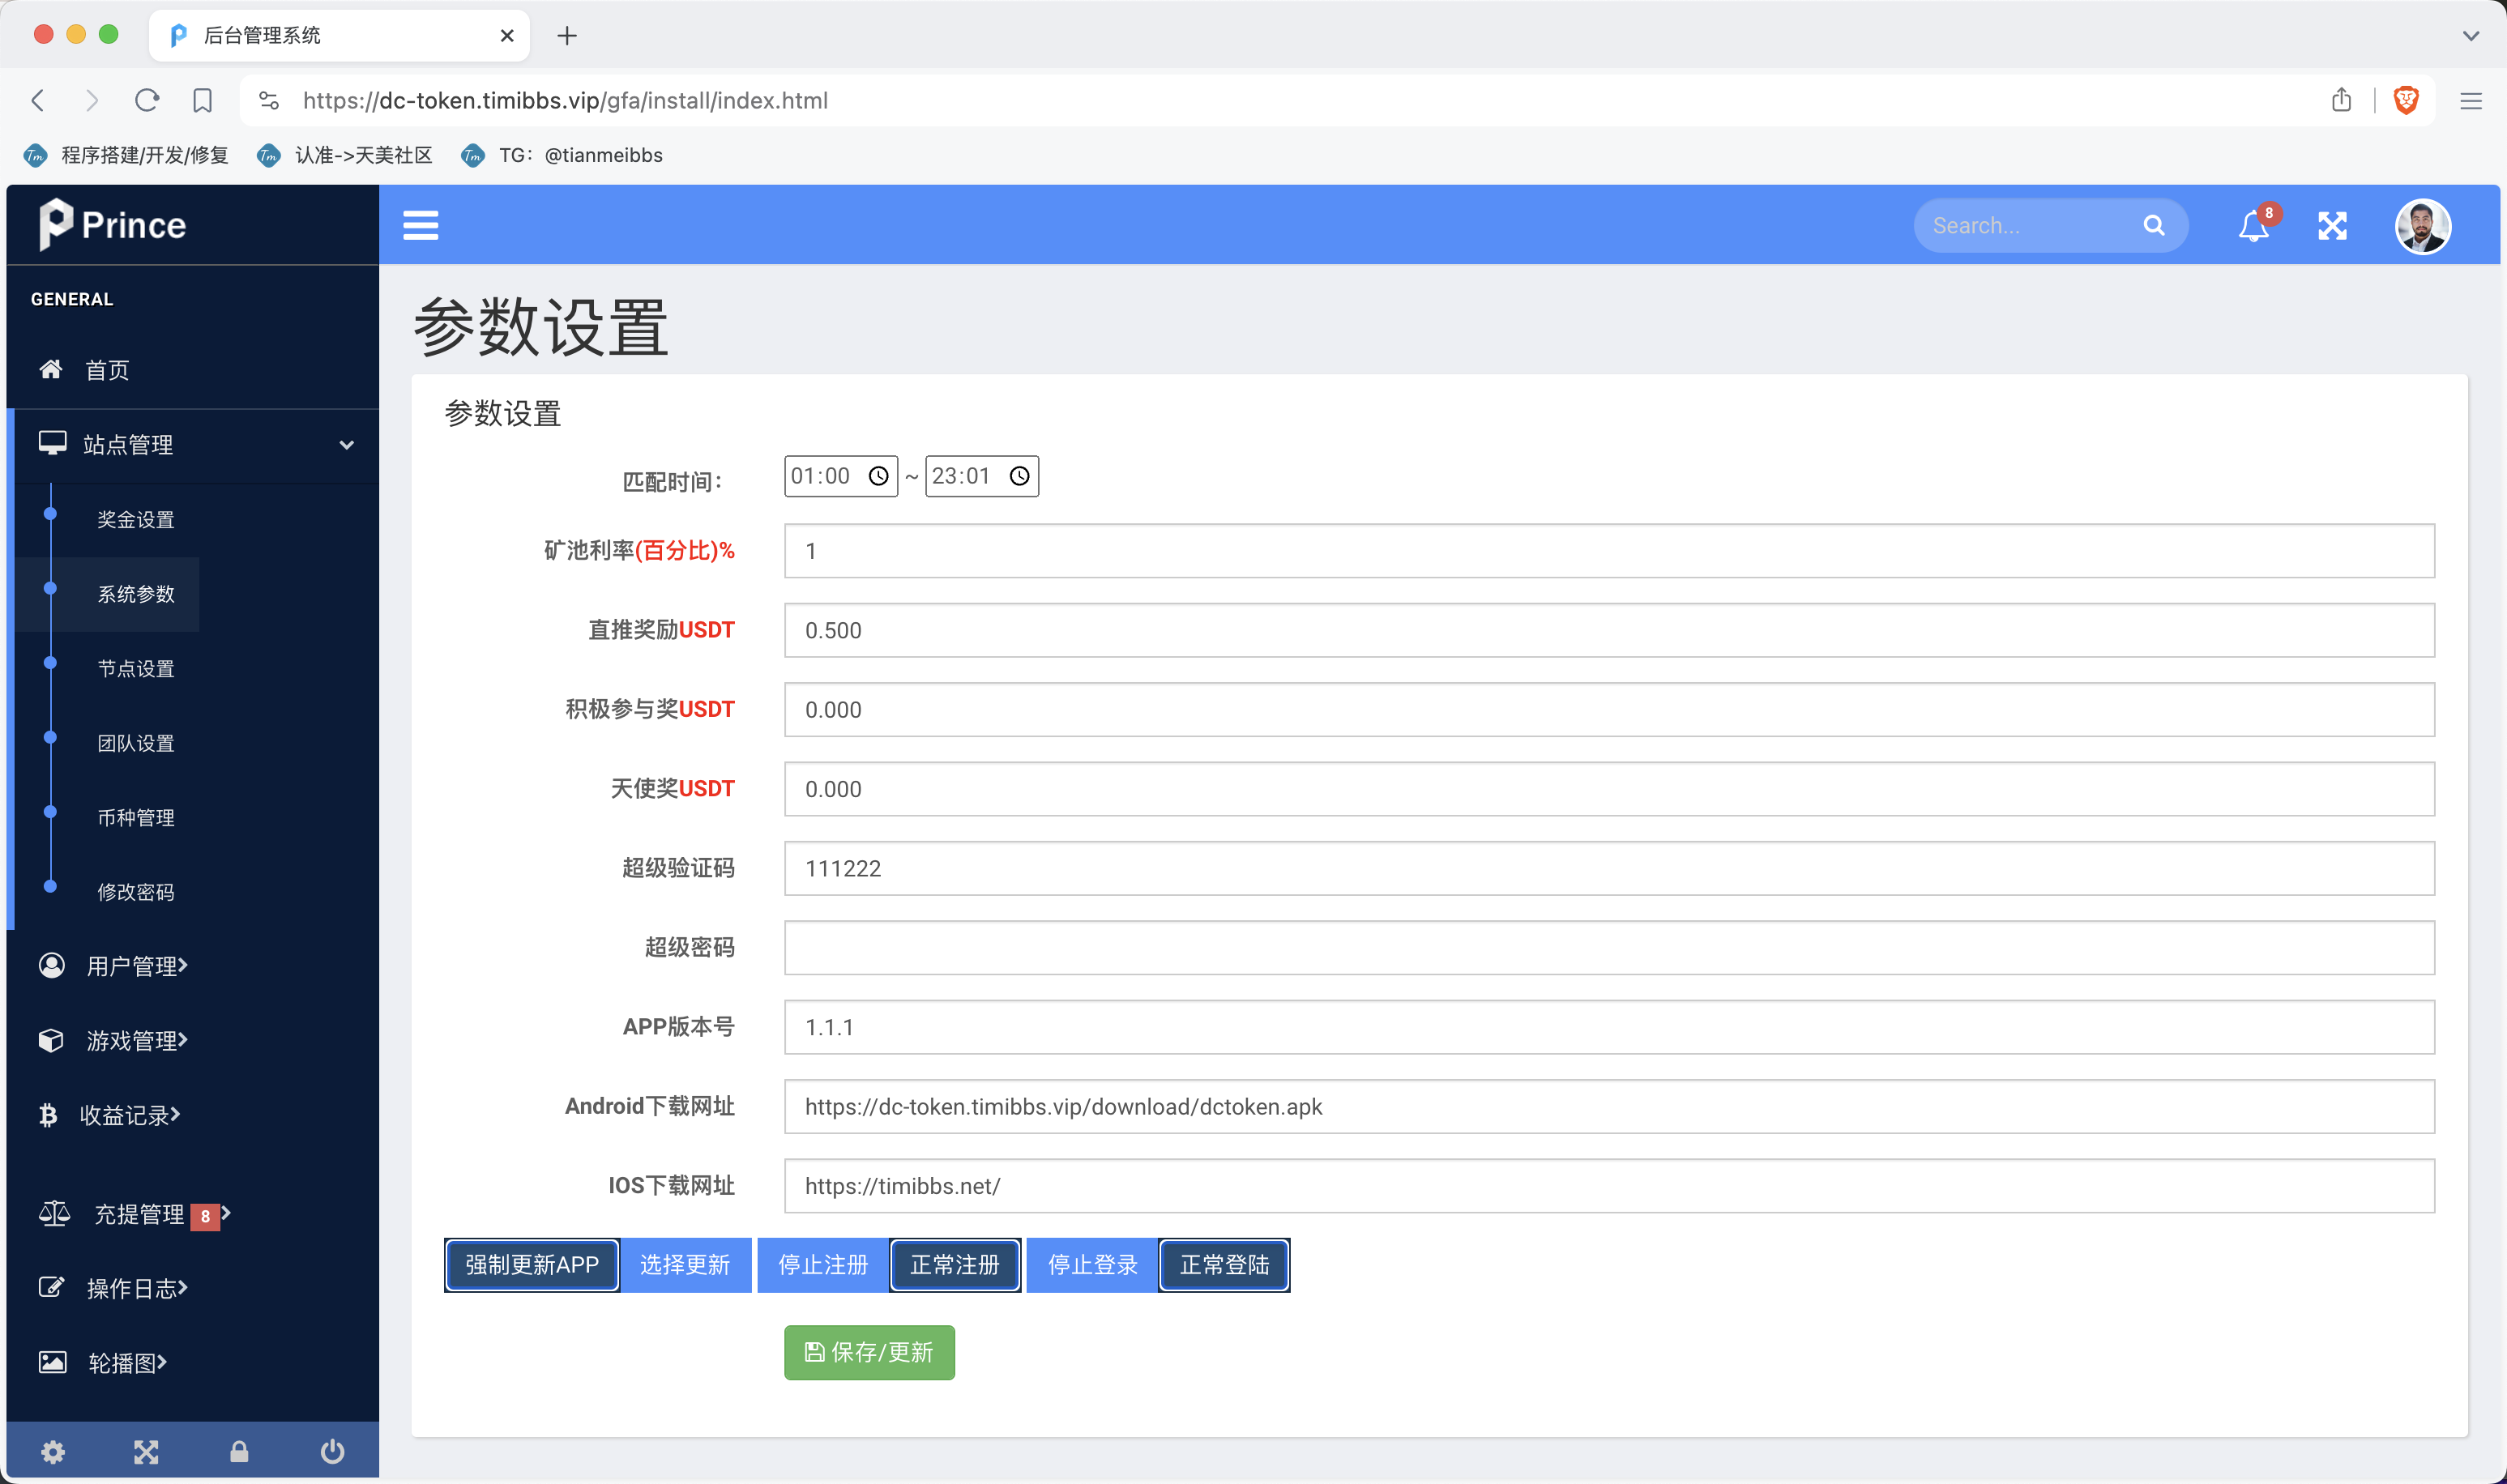This screenshot has width=2507, height=1484.
Task: Open 修改密码 submenu item
Action: point(136,891)
